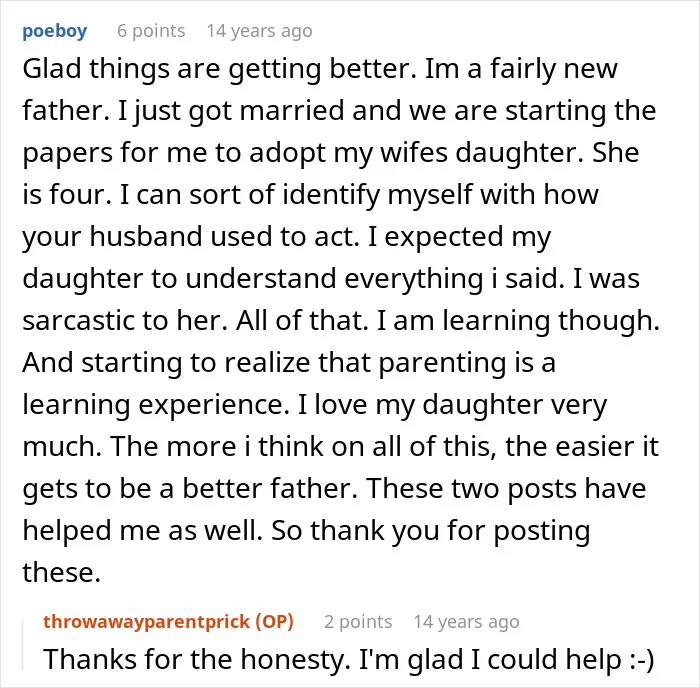This screenshot has height=688, width=700.
Task: Click the 6 points score label
Action: tap(151, 31)
